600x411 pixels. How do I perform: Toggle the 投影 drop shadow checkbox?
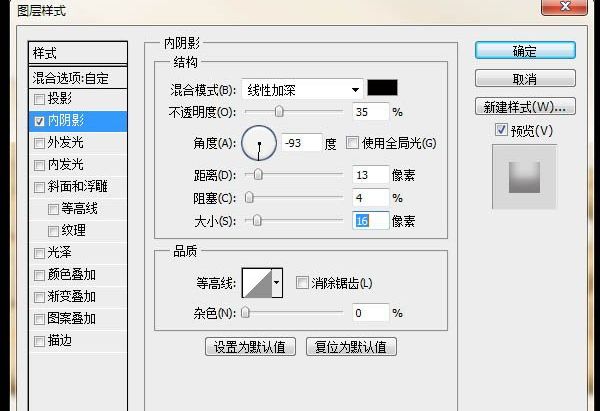pos(39,99)
